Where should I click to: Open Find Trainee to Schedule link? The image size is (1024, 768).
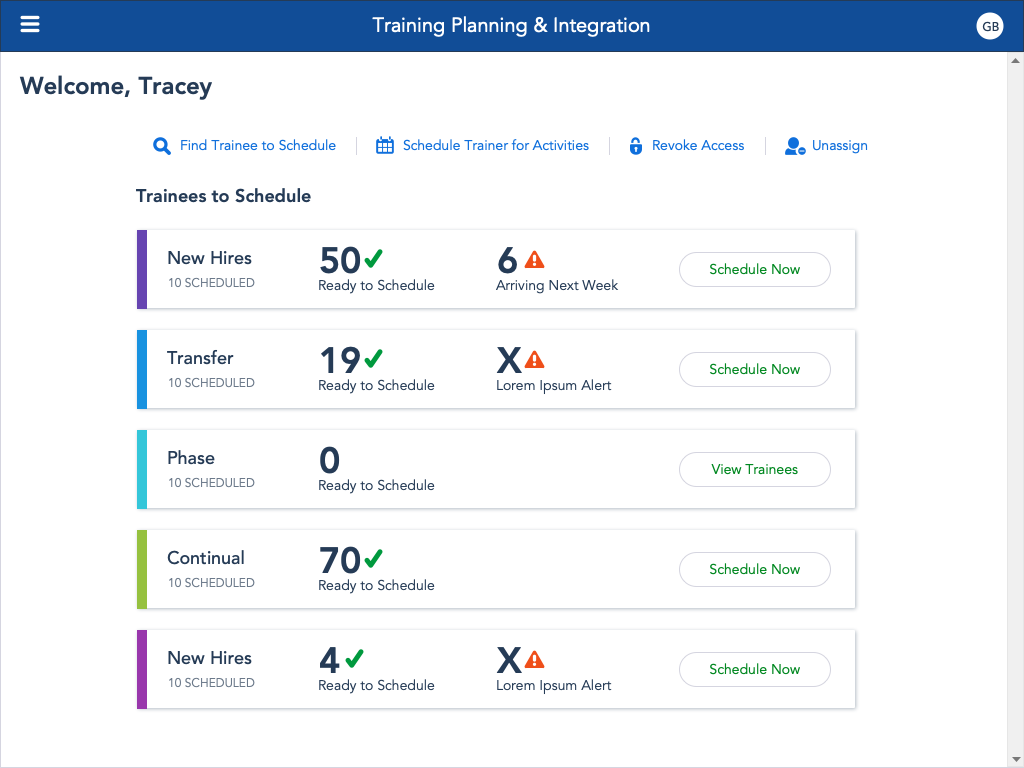coord(257,146)
